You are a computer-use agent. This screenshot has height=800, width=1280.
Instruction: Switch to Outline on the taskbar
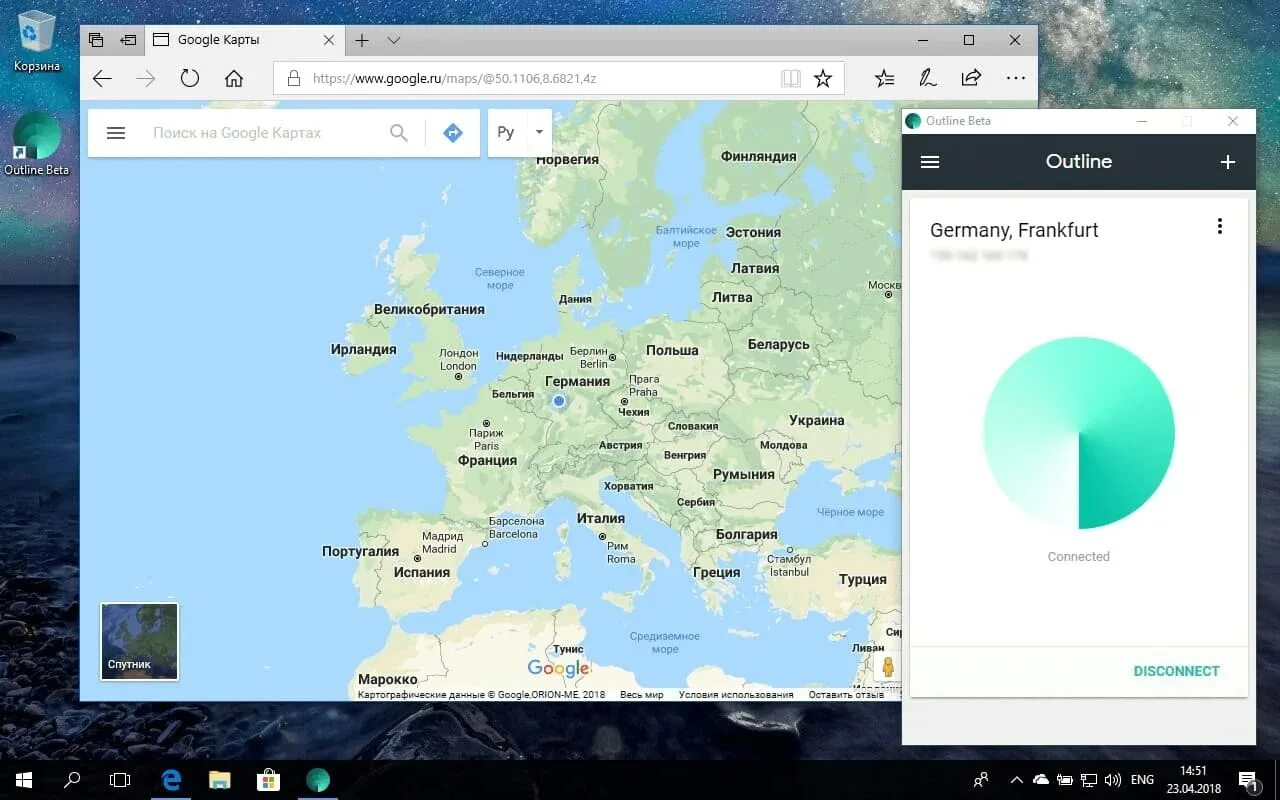tap(317, 780)
